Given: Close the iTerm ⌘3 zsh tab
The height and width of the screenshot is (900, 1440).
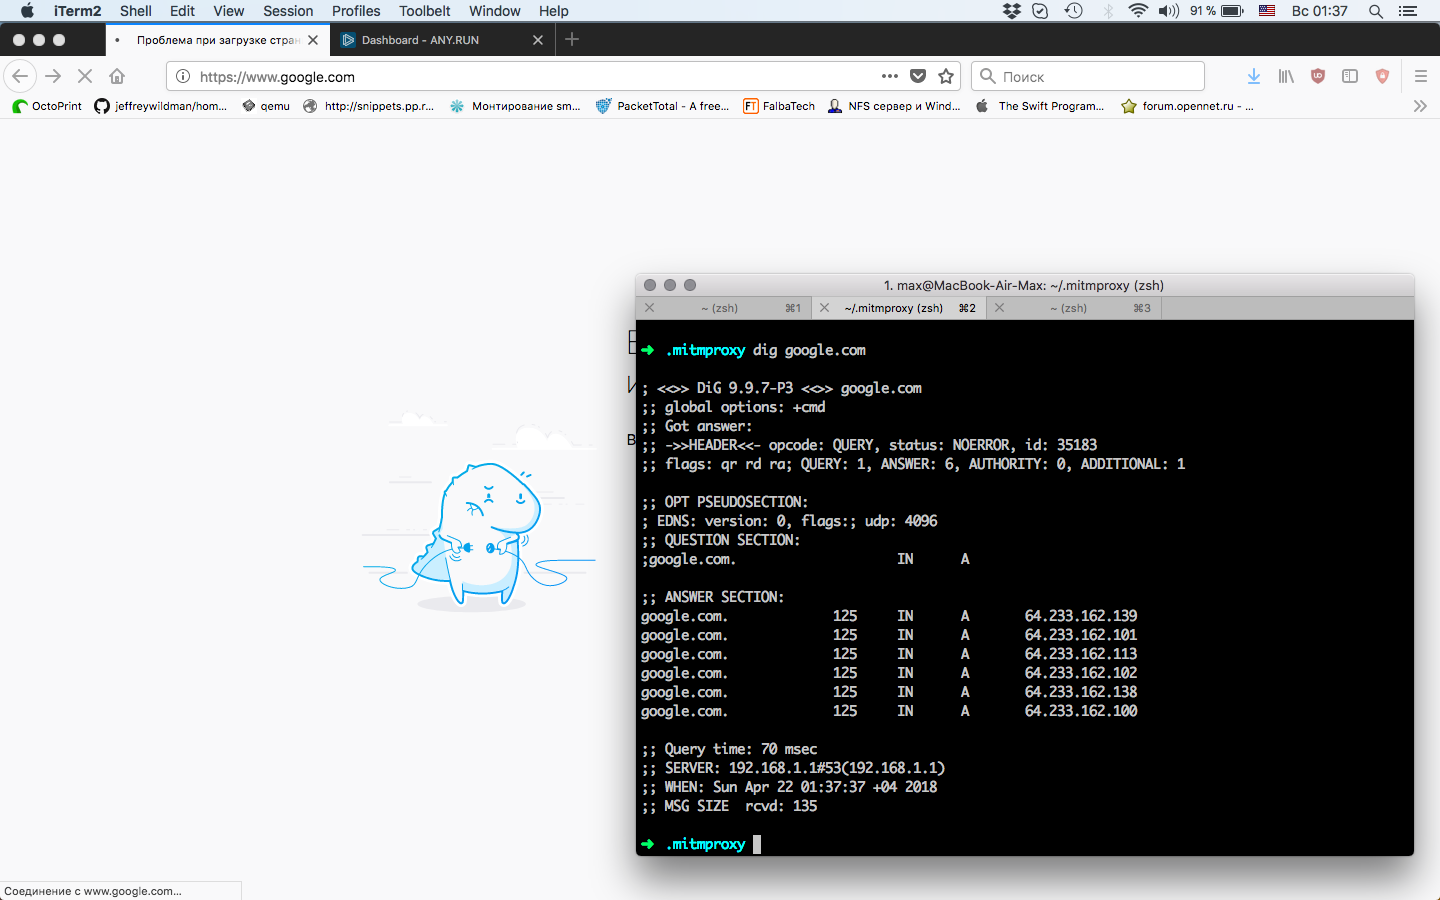Looking at the screenshot, I should [999, 308].
